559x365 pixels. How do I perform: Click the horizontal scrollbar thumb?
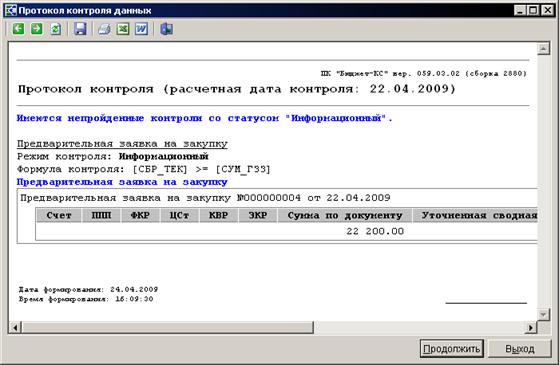(168, 327)
